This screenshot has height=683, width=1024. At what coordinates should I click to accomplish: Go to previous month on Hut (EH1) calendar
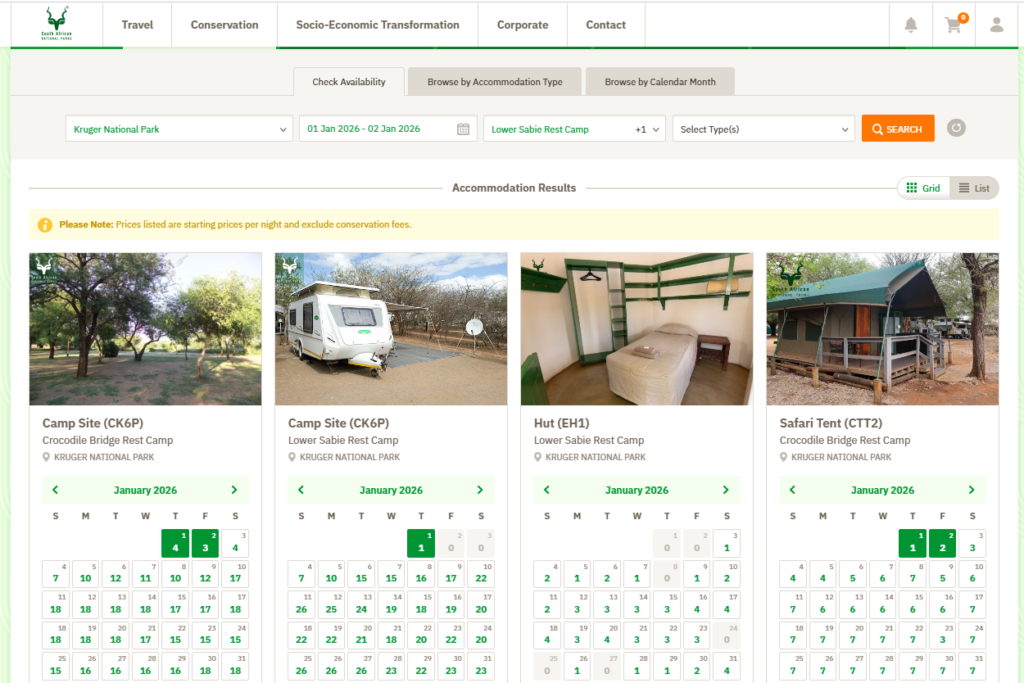[x=547, y=490]
